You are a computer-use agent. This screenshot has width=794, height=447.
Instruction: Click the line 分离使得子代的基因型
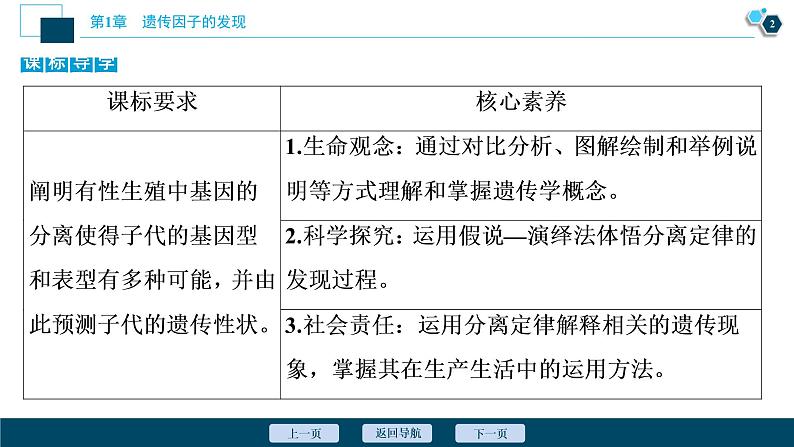(x=143, y=236)
